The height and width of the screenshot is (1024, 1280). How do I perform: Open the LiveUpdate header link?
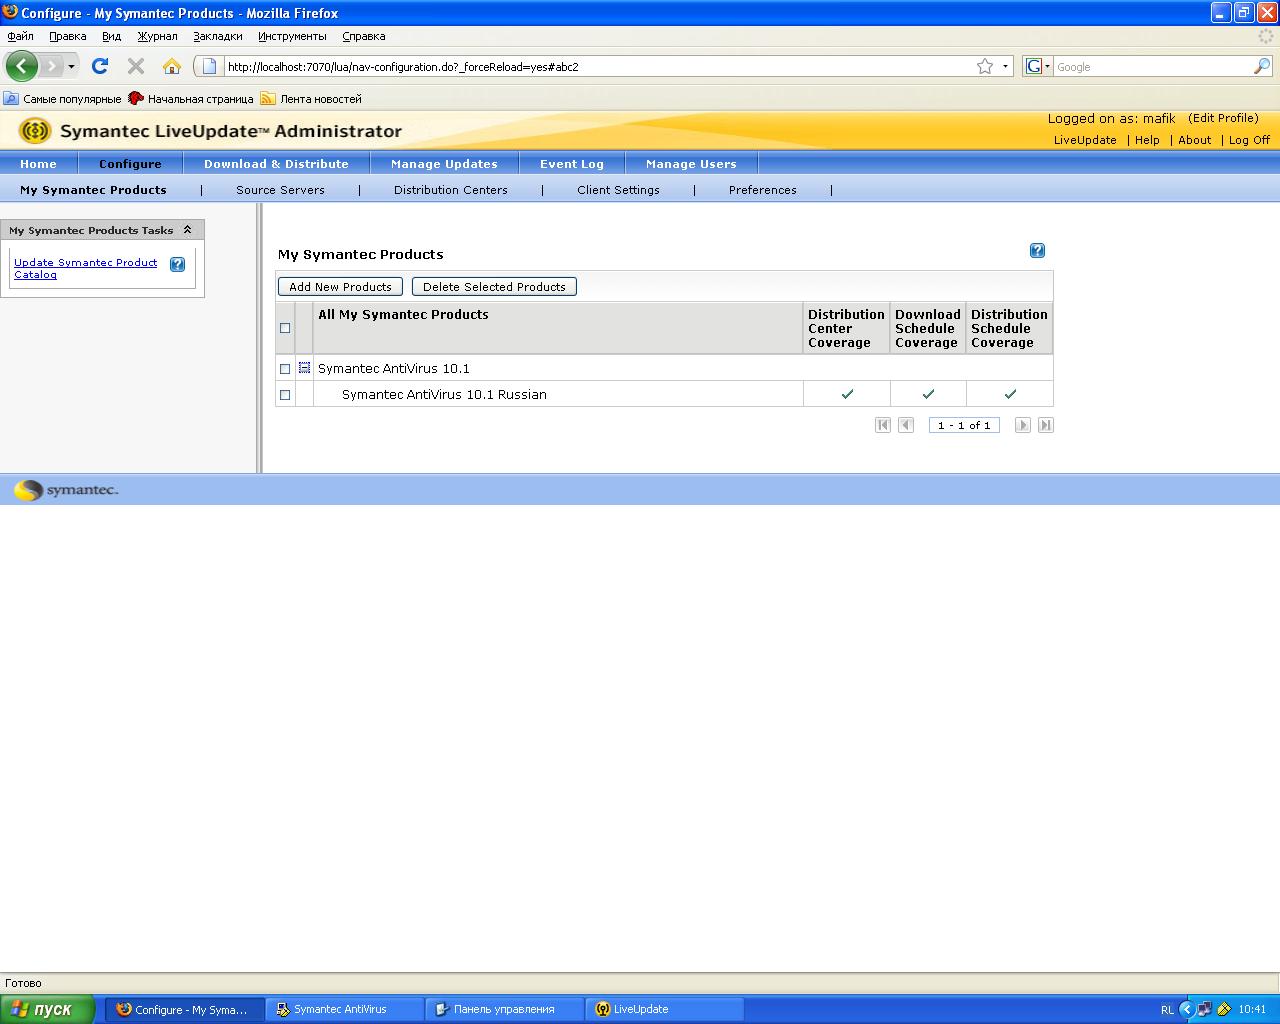pos(1085,140)
